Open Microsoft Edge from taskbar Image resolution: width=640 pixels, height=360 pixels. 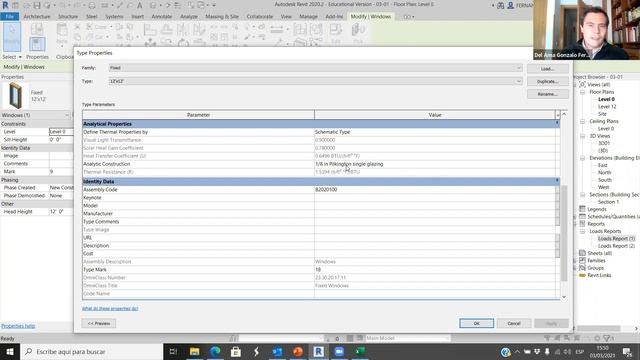(215, 351)
